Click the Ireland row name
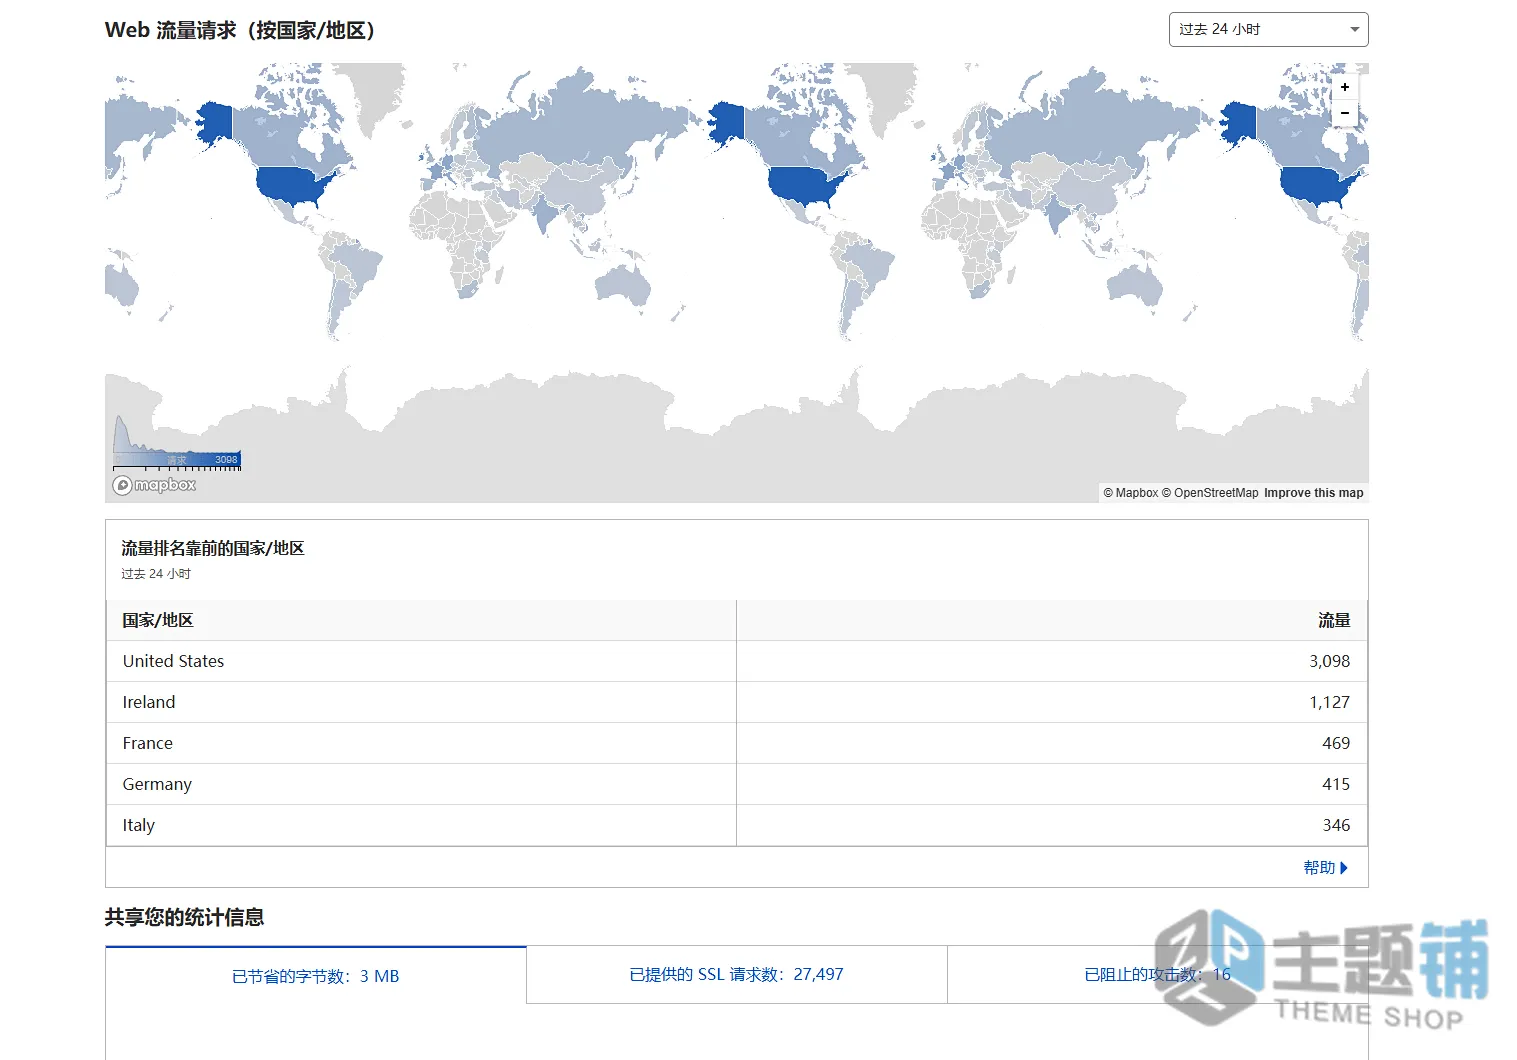The width and height of the screenshot is (1517, 1060). point(149,702)
